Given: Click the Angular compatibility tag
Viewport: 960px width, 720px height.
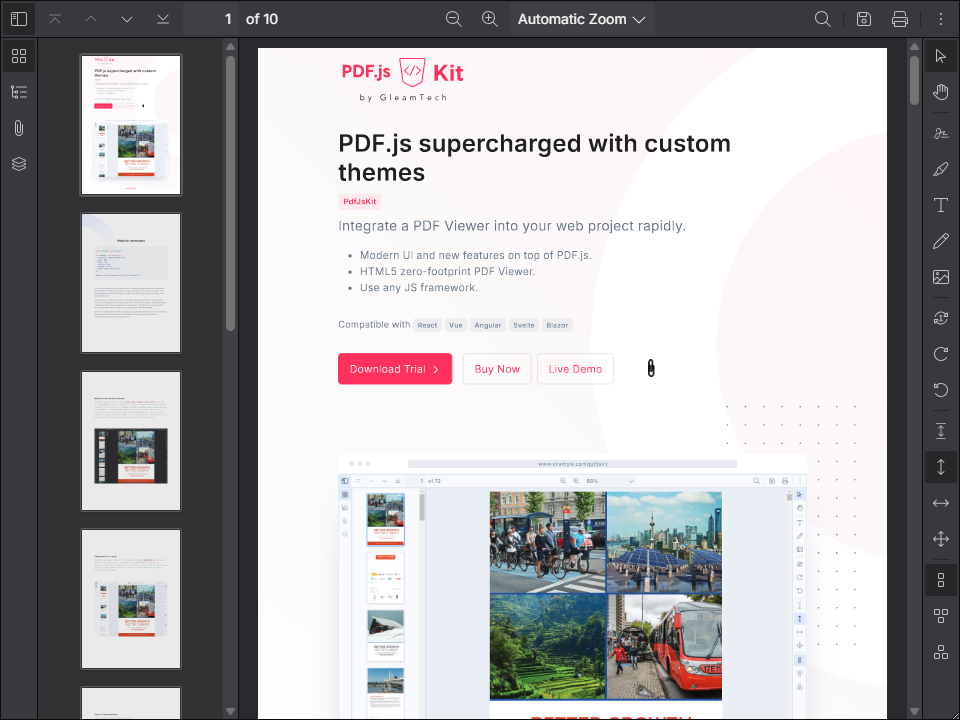Looking at the screenshot, I should point(488,325).
